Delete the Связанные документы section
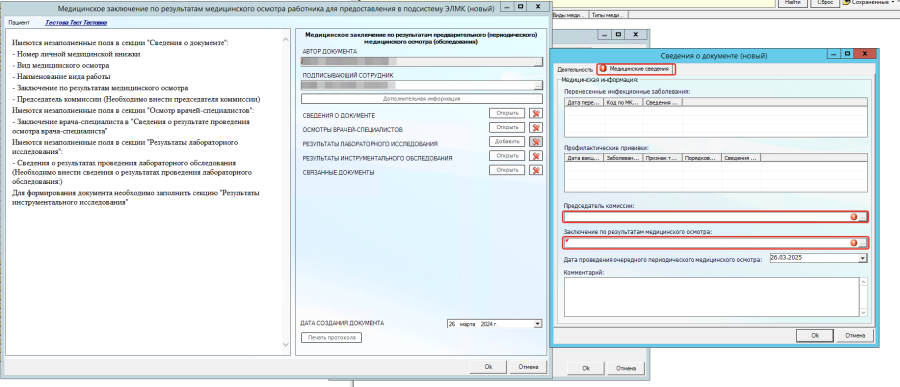The height and width of the screenshot is (387, 900). tap(536, 170)
